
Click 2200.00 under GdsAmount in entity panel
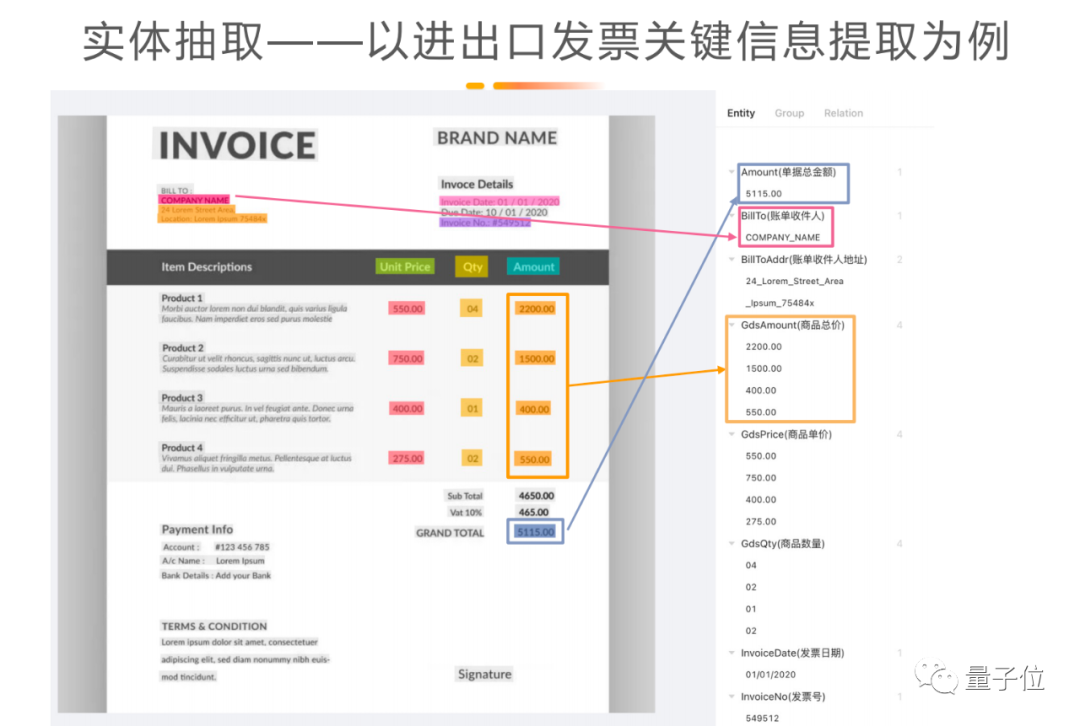763,346
